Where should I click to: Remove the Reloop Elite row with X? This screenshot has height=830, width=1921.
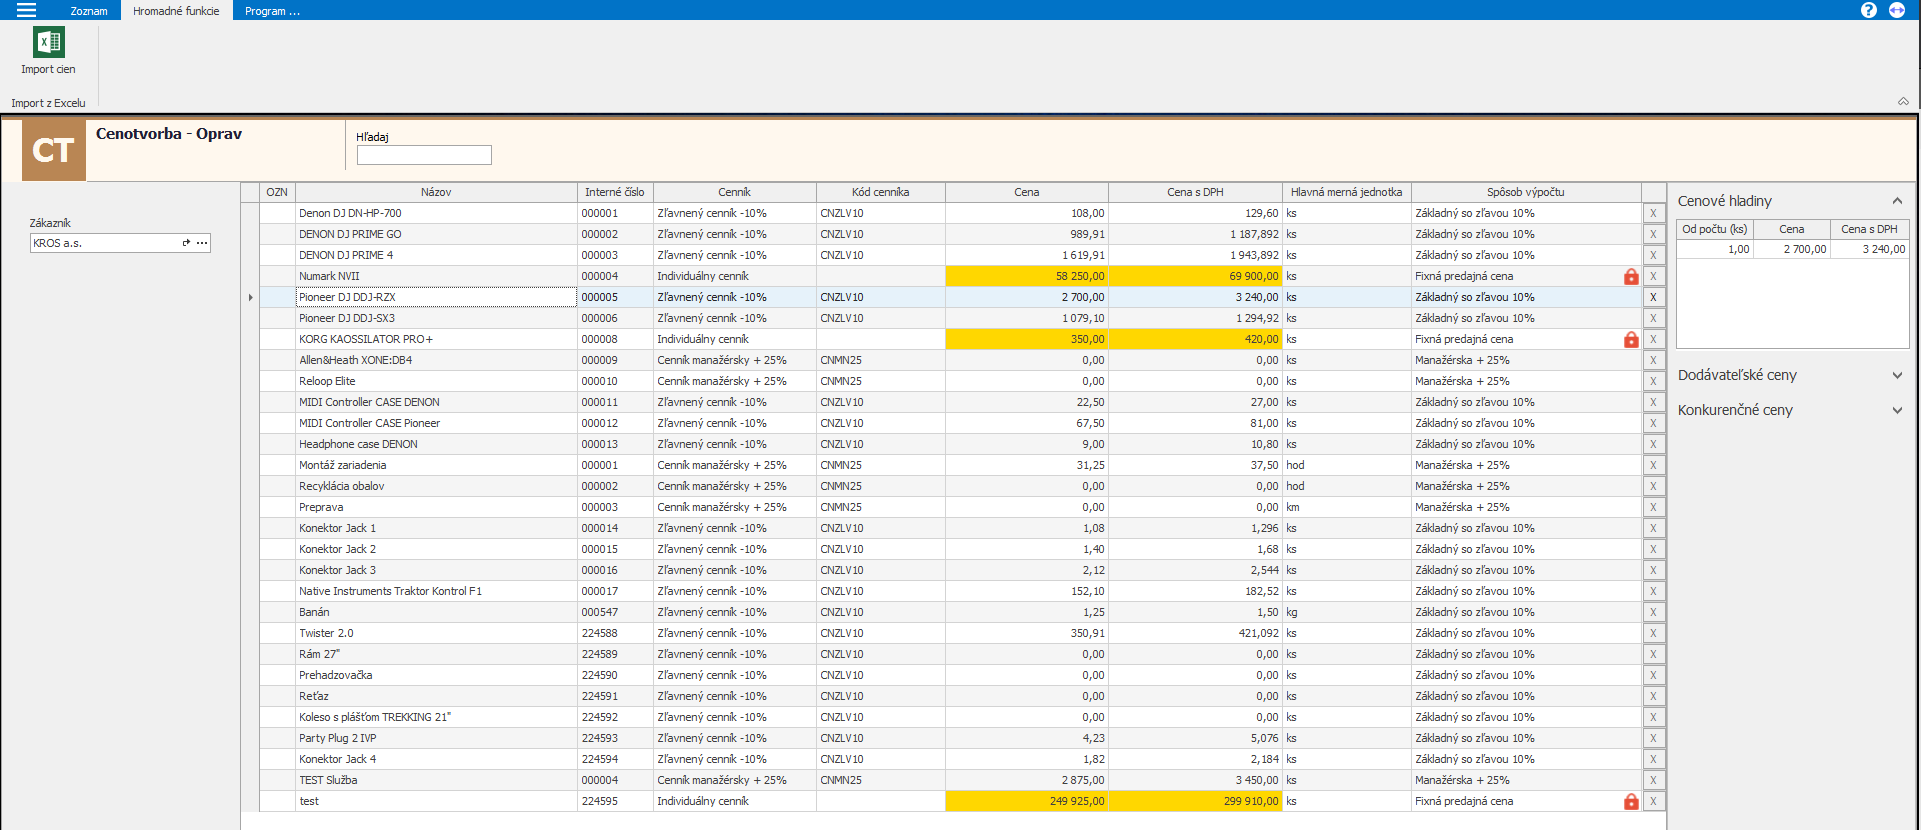[x=1653, y=381]
